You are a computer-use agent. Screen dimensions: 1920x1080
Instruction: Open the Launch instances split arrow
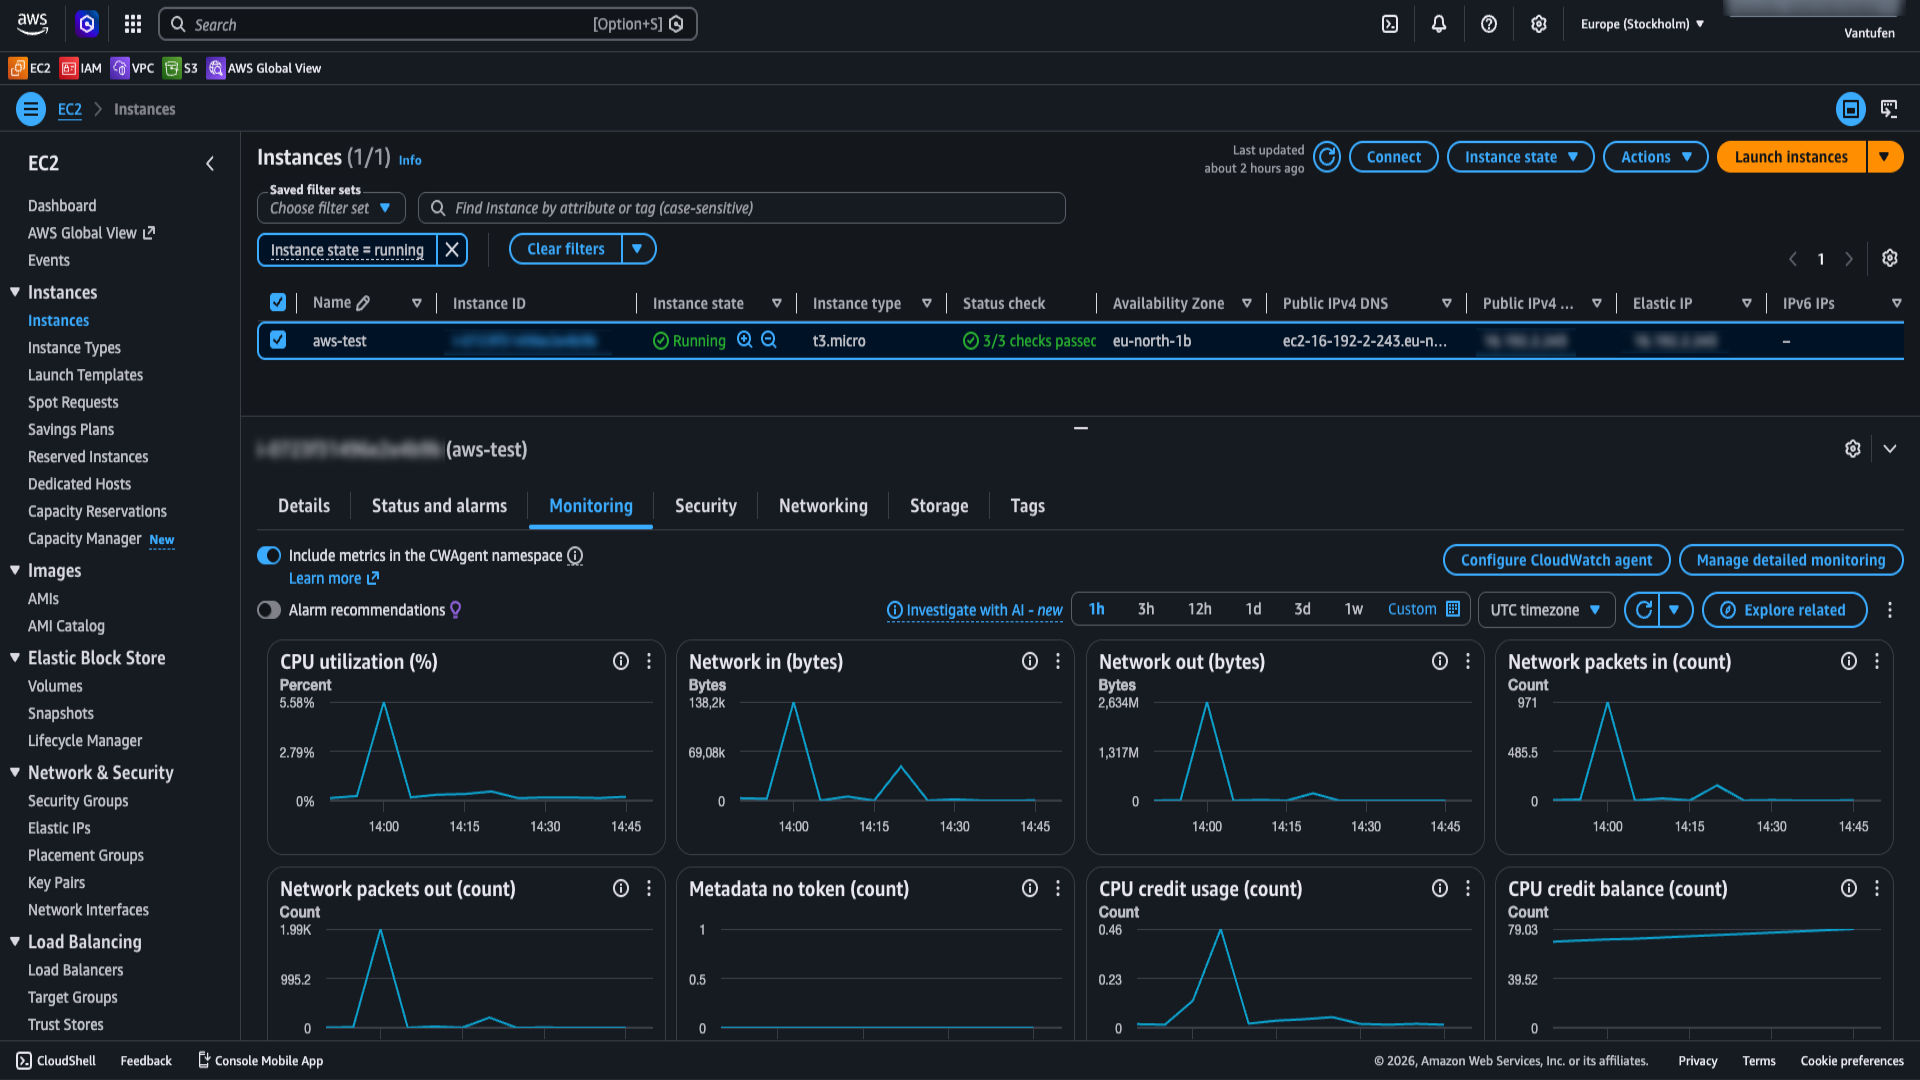tap(1884, 157)
